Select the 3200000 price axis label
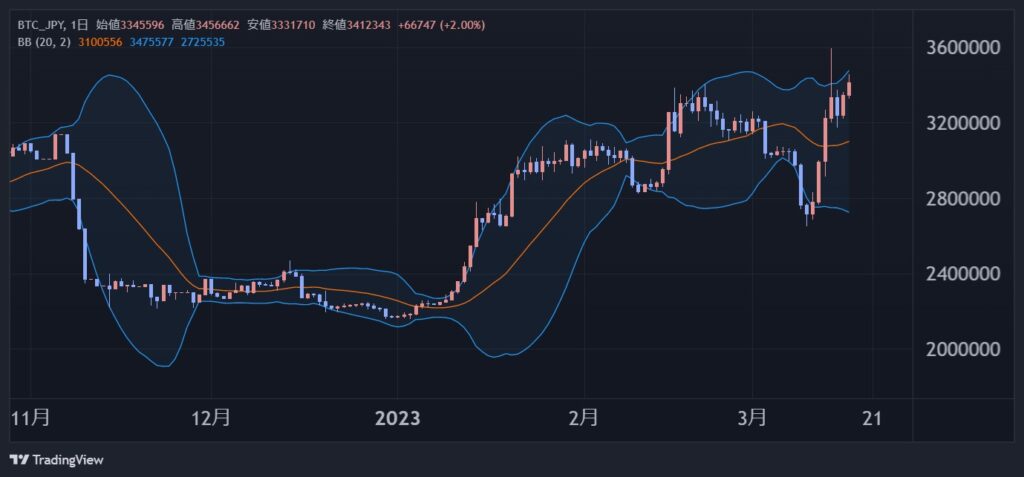 tap(963, 123)
